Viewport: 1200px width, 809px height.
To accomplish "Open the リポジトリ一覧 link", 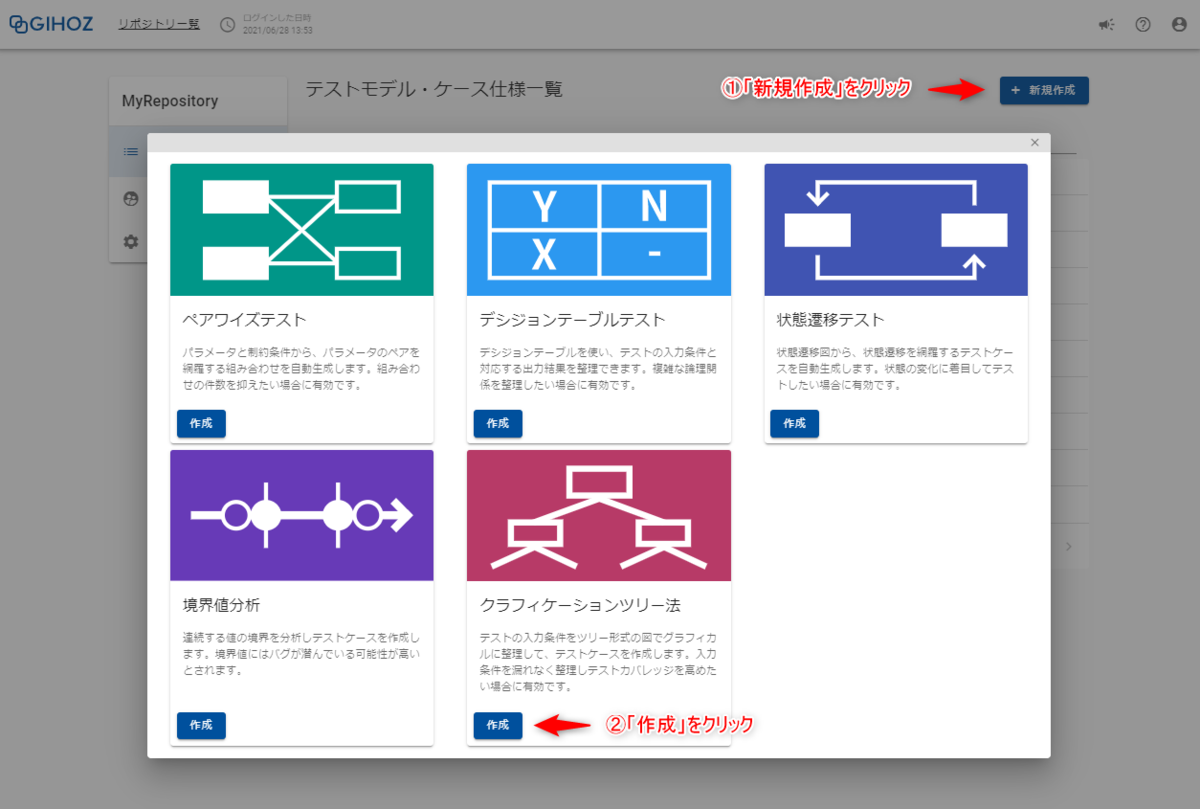I will tap(157, 24).
